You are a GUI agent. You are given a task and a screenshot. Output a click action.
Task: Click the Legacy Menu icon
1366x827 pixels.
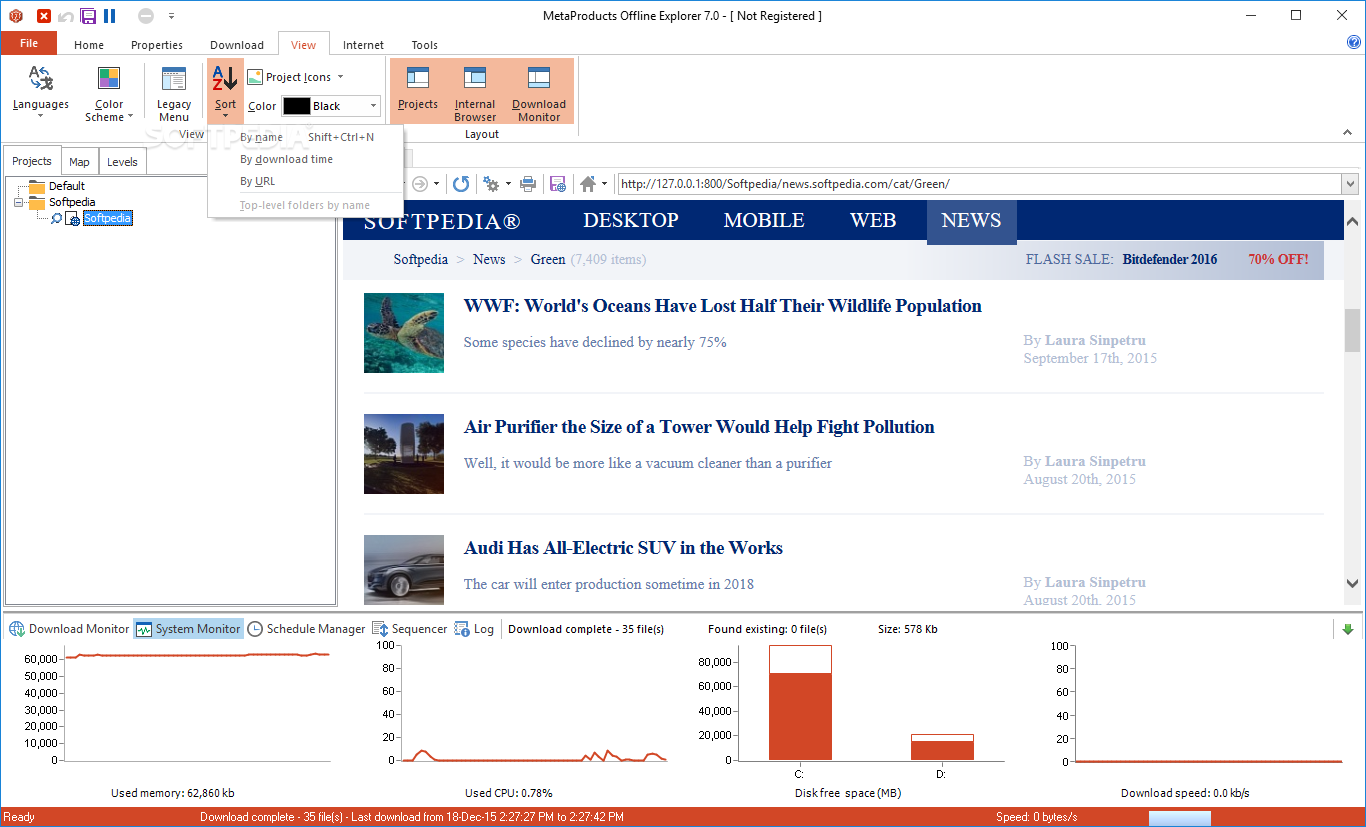pyautogui.click(x=174, y=79)
